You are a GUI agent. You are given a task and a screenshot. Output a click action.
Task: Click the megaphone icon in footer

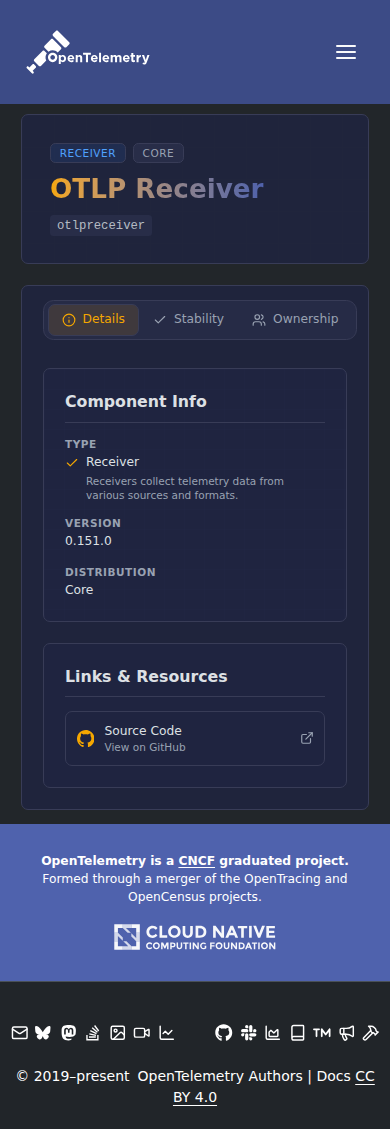click(347, 1033)
